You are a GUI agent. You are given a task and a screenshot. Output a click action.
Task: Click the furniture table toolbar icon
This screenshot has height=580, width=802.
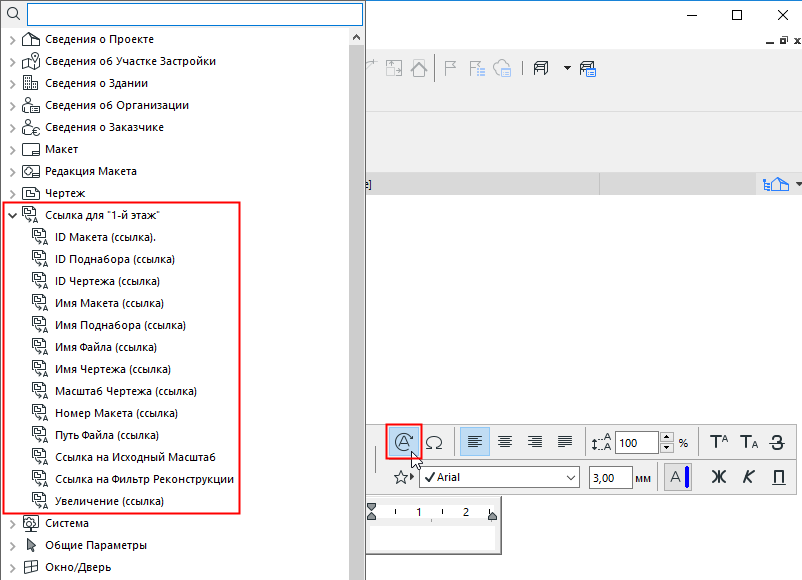(x=541, y=68)
